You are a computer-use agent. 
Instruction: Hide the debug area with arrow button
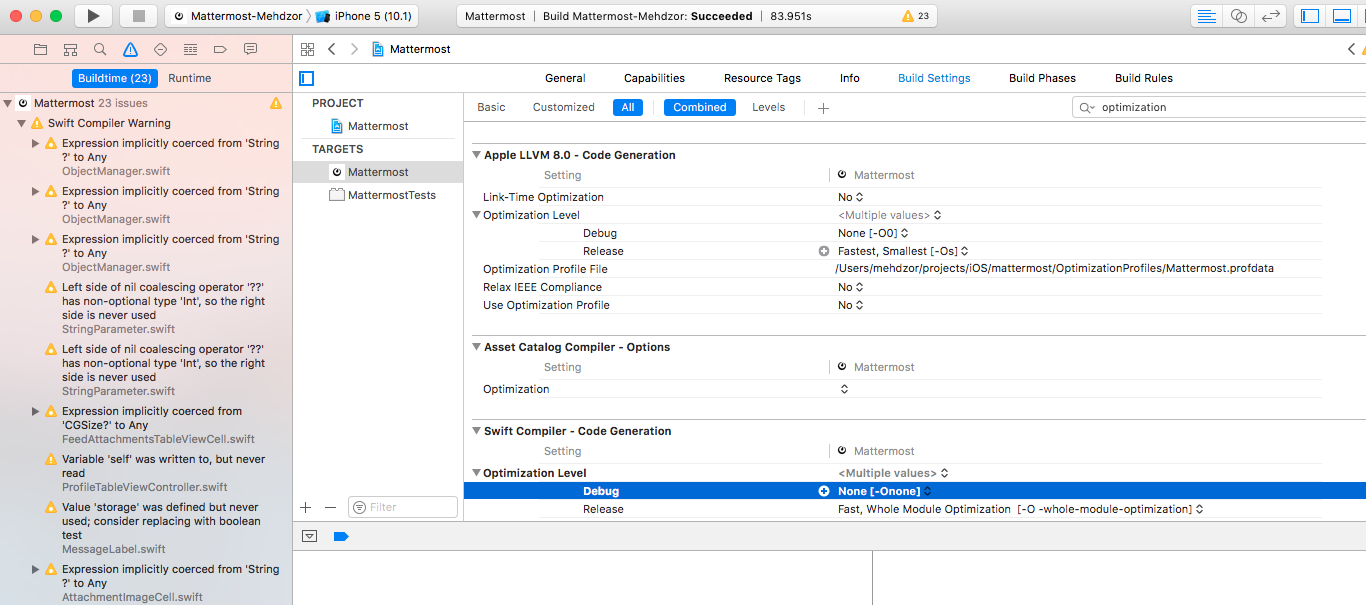point(309,536)
